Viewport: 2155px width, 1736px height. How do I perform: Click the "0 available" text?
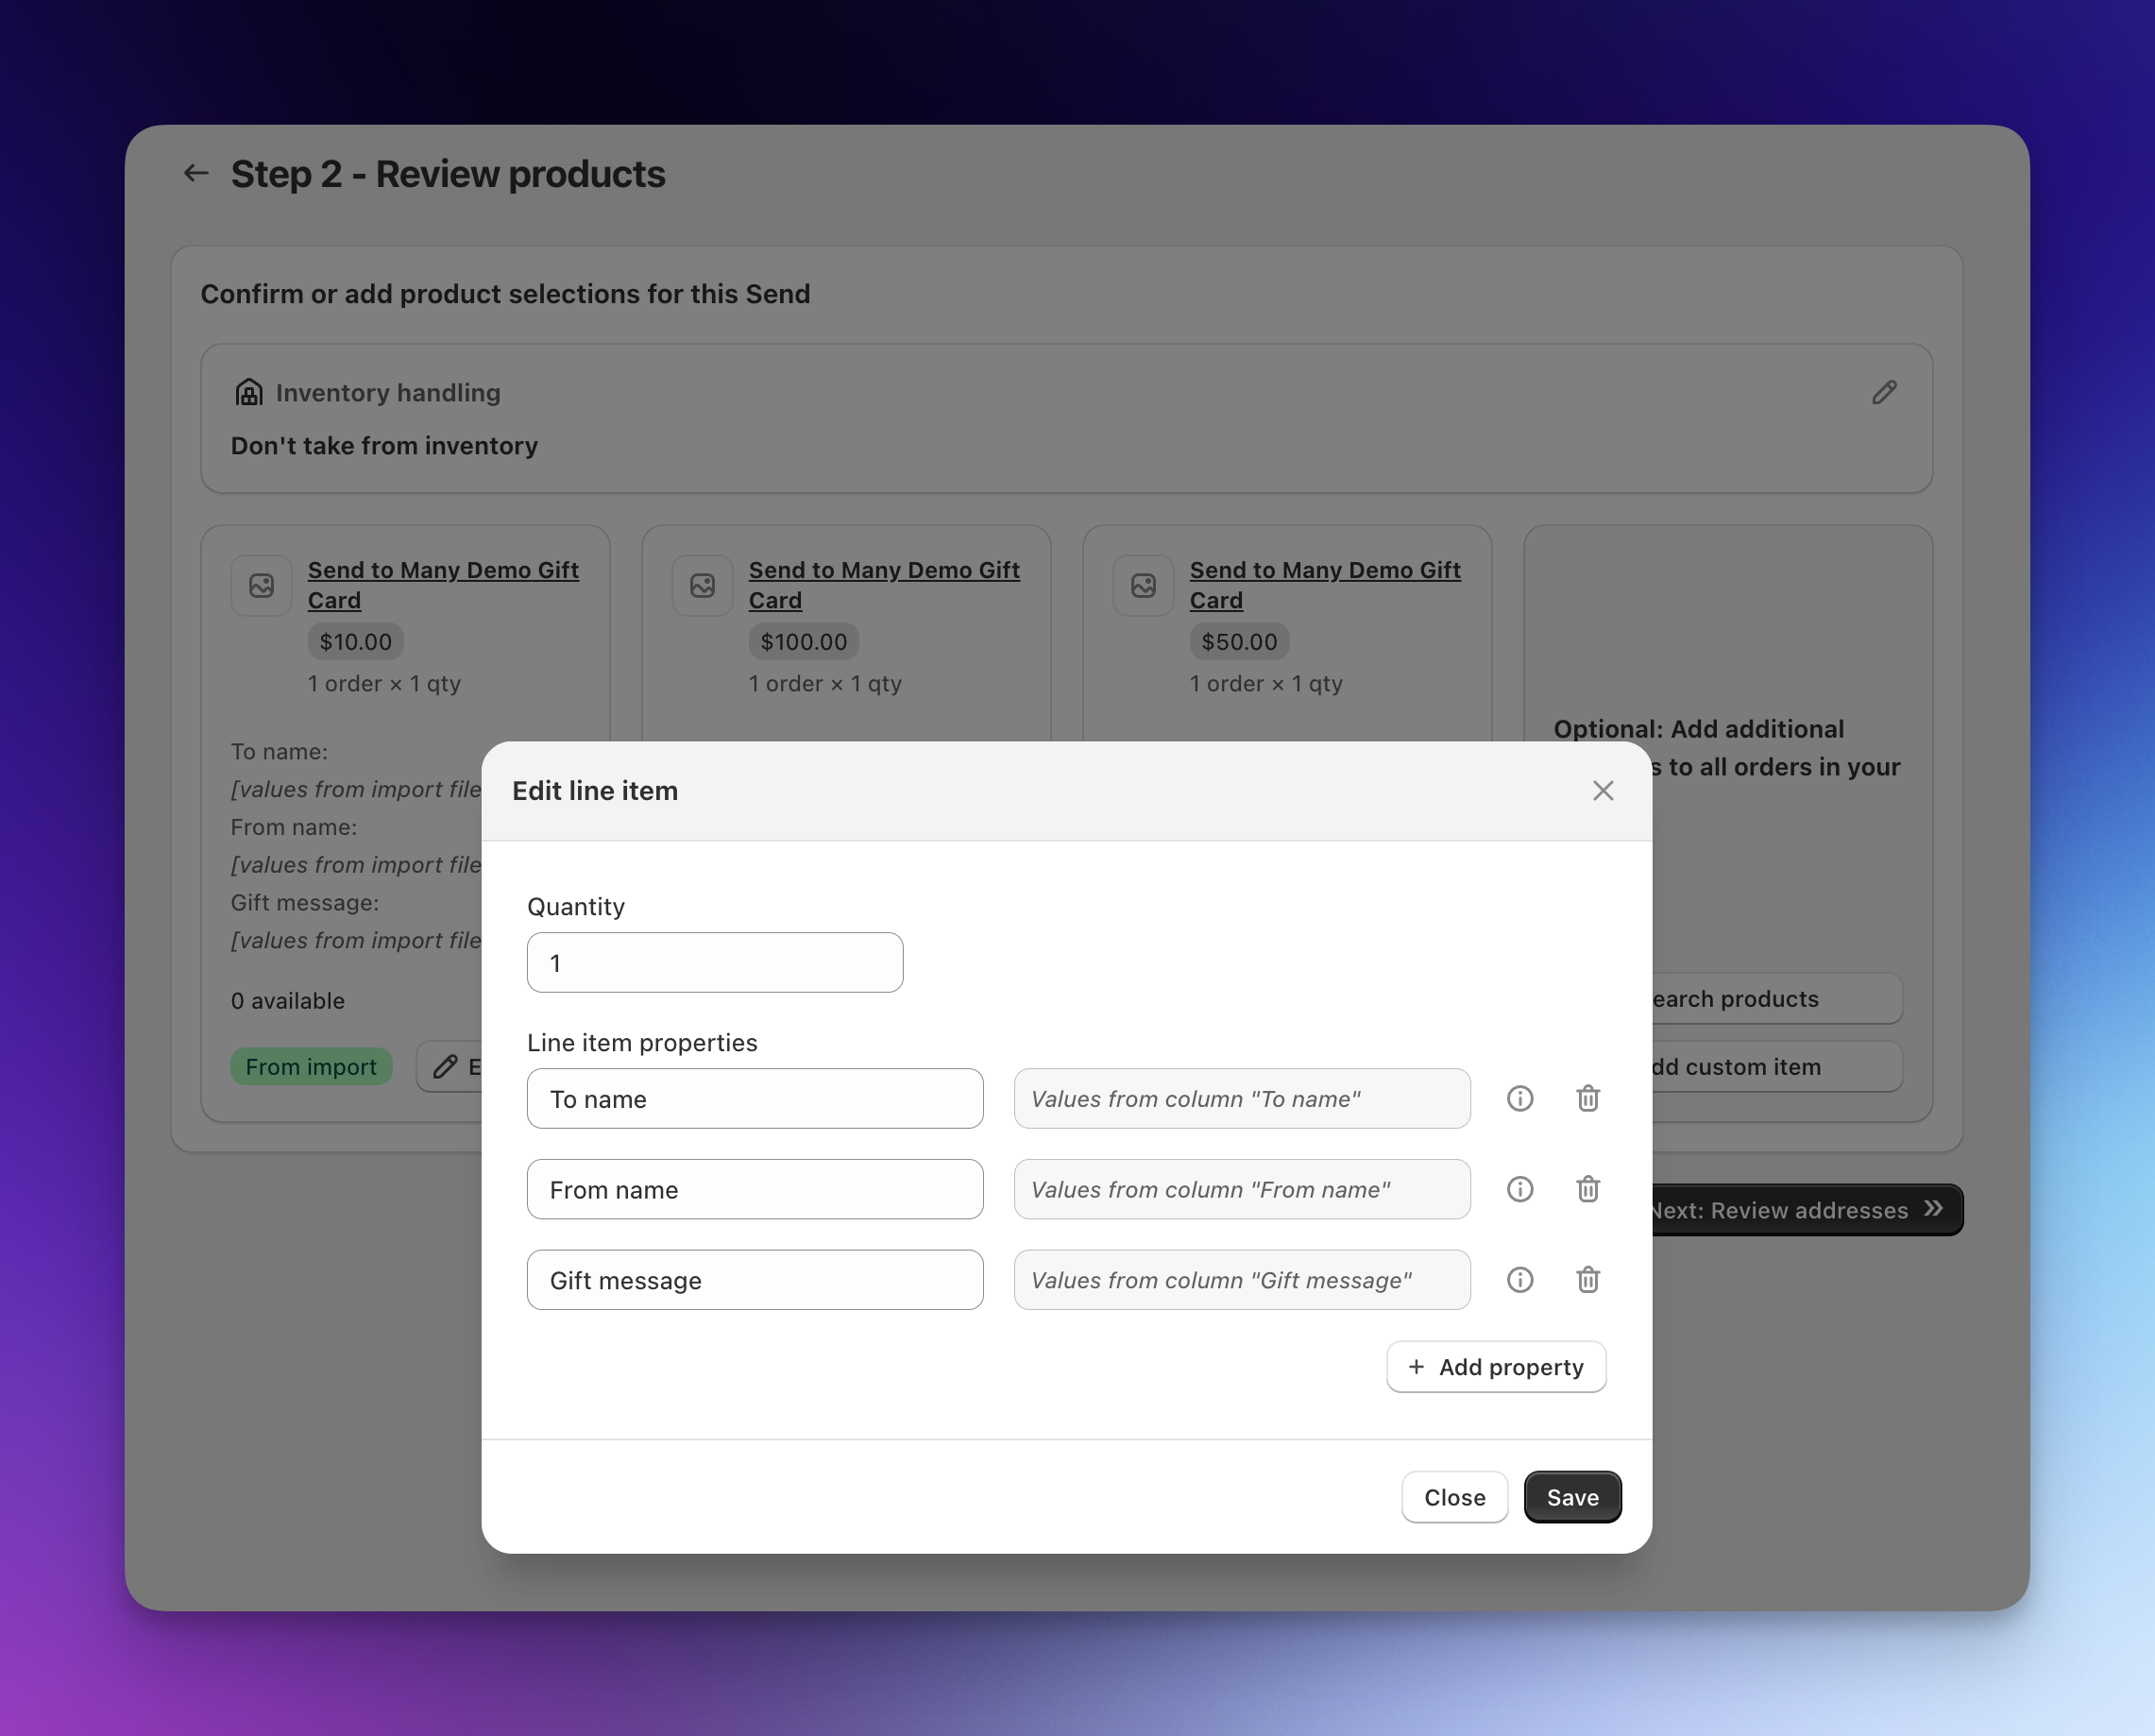(288, 1001)
